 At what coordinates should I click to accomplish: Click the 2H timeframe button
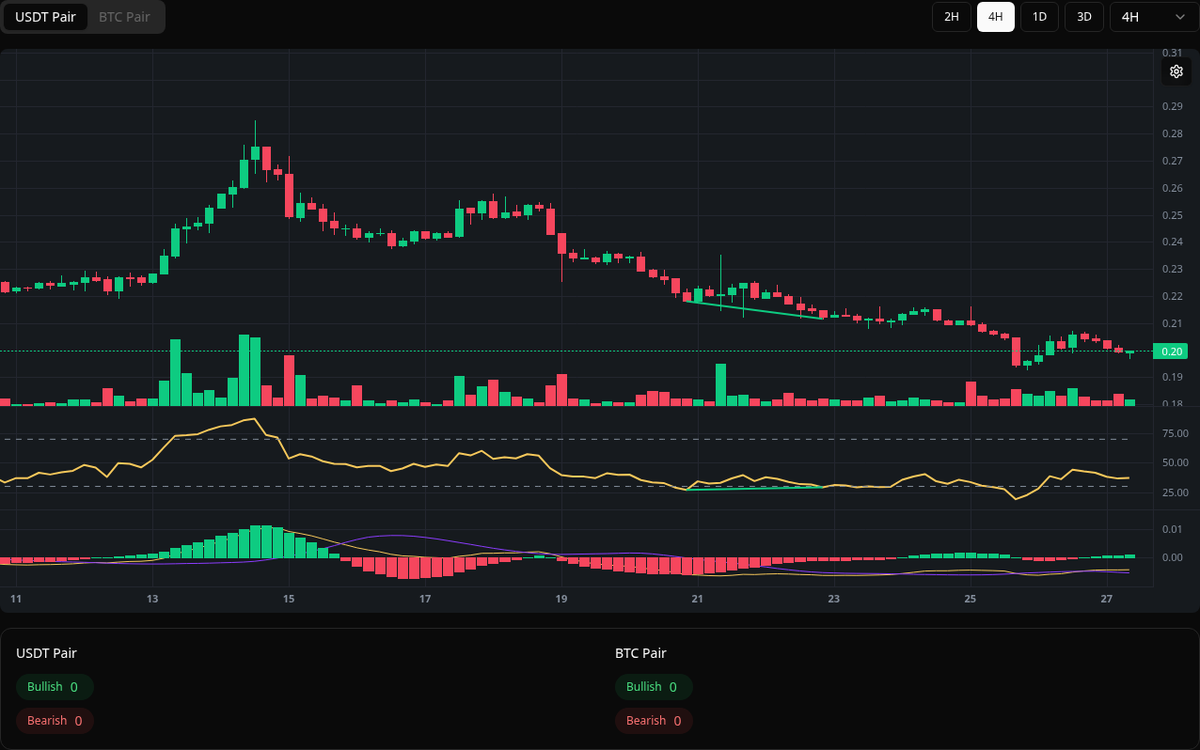tap(951, 17)
